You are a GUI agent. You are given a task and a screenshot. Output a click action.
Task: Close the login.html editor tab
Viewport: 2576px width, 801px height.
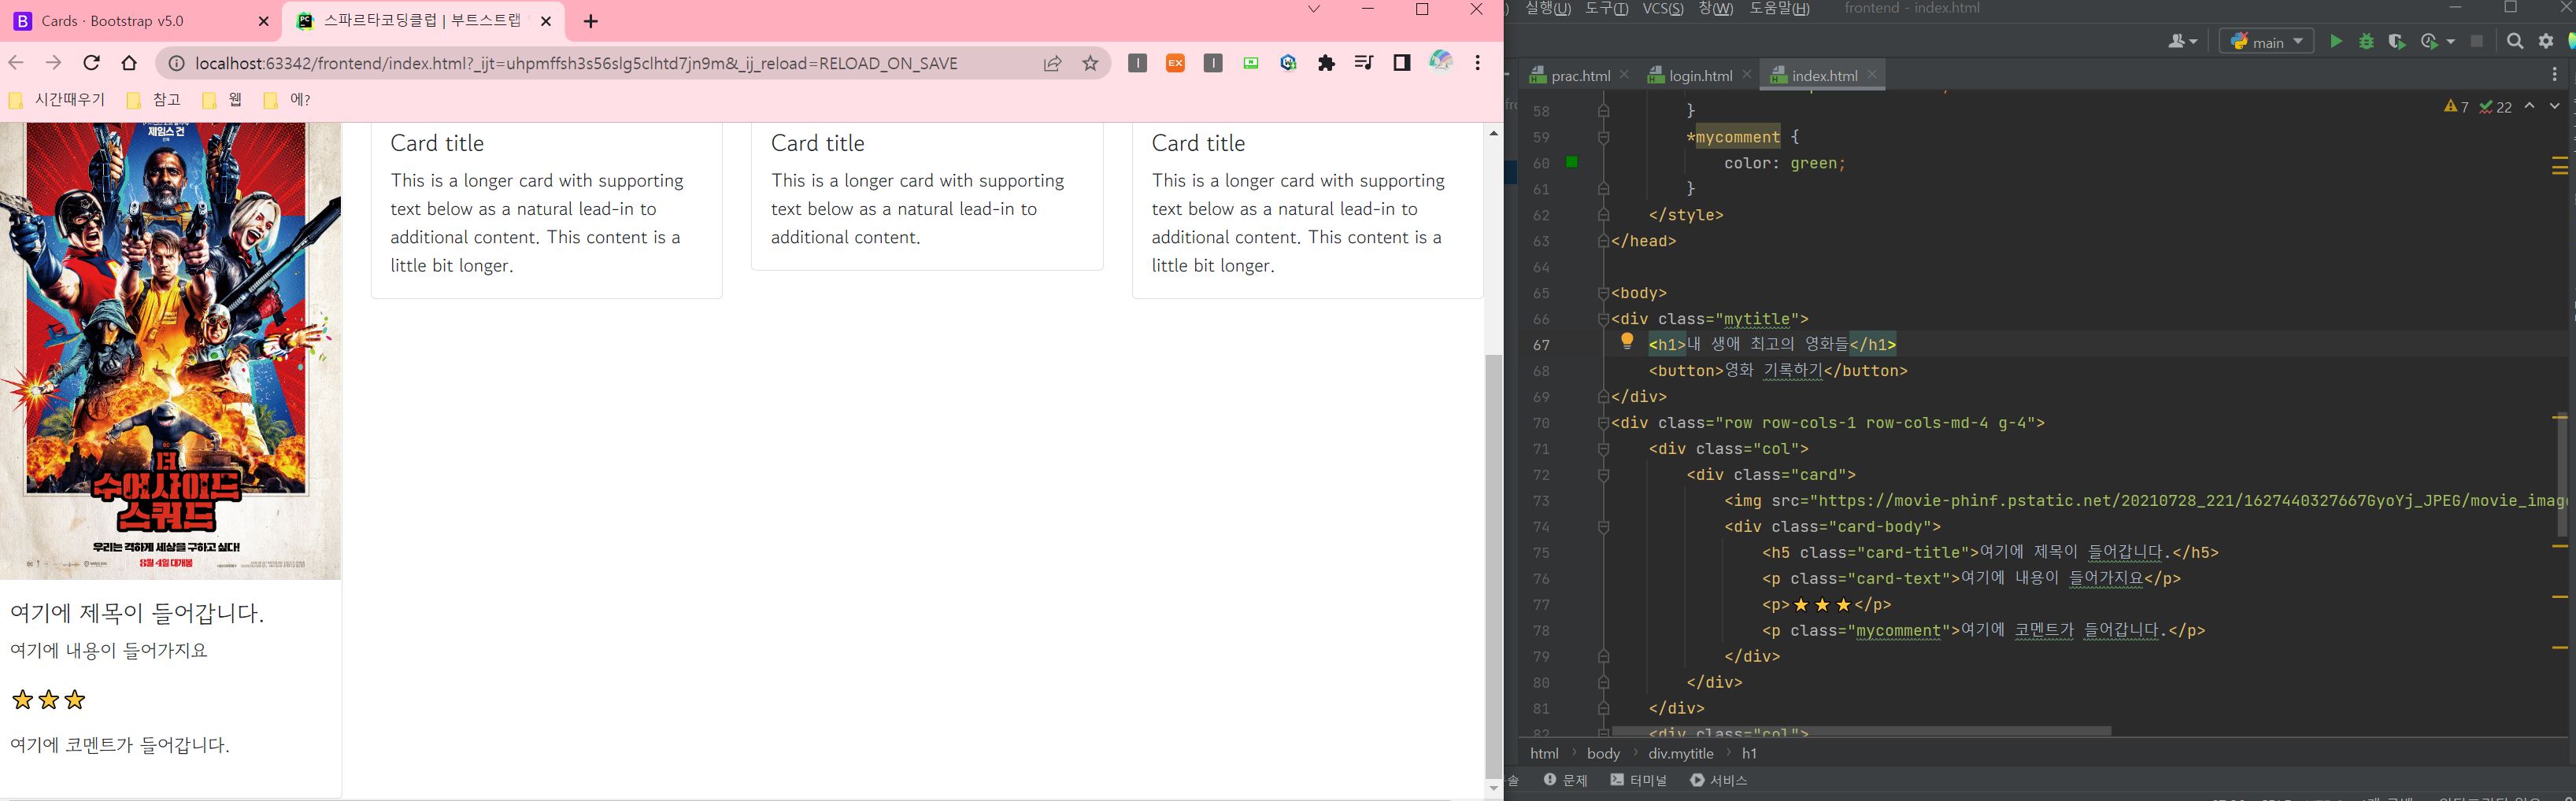tap(1747, 74)
